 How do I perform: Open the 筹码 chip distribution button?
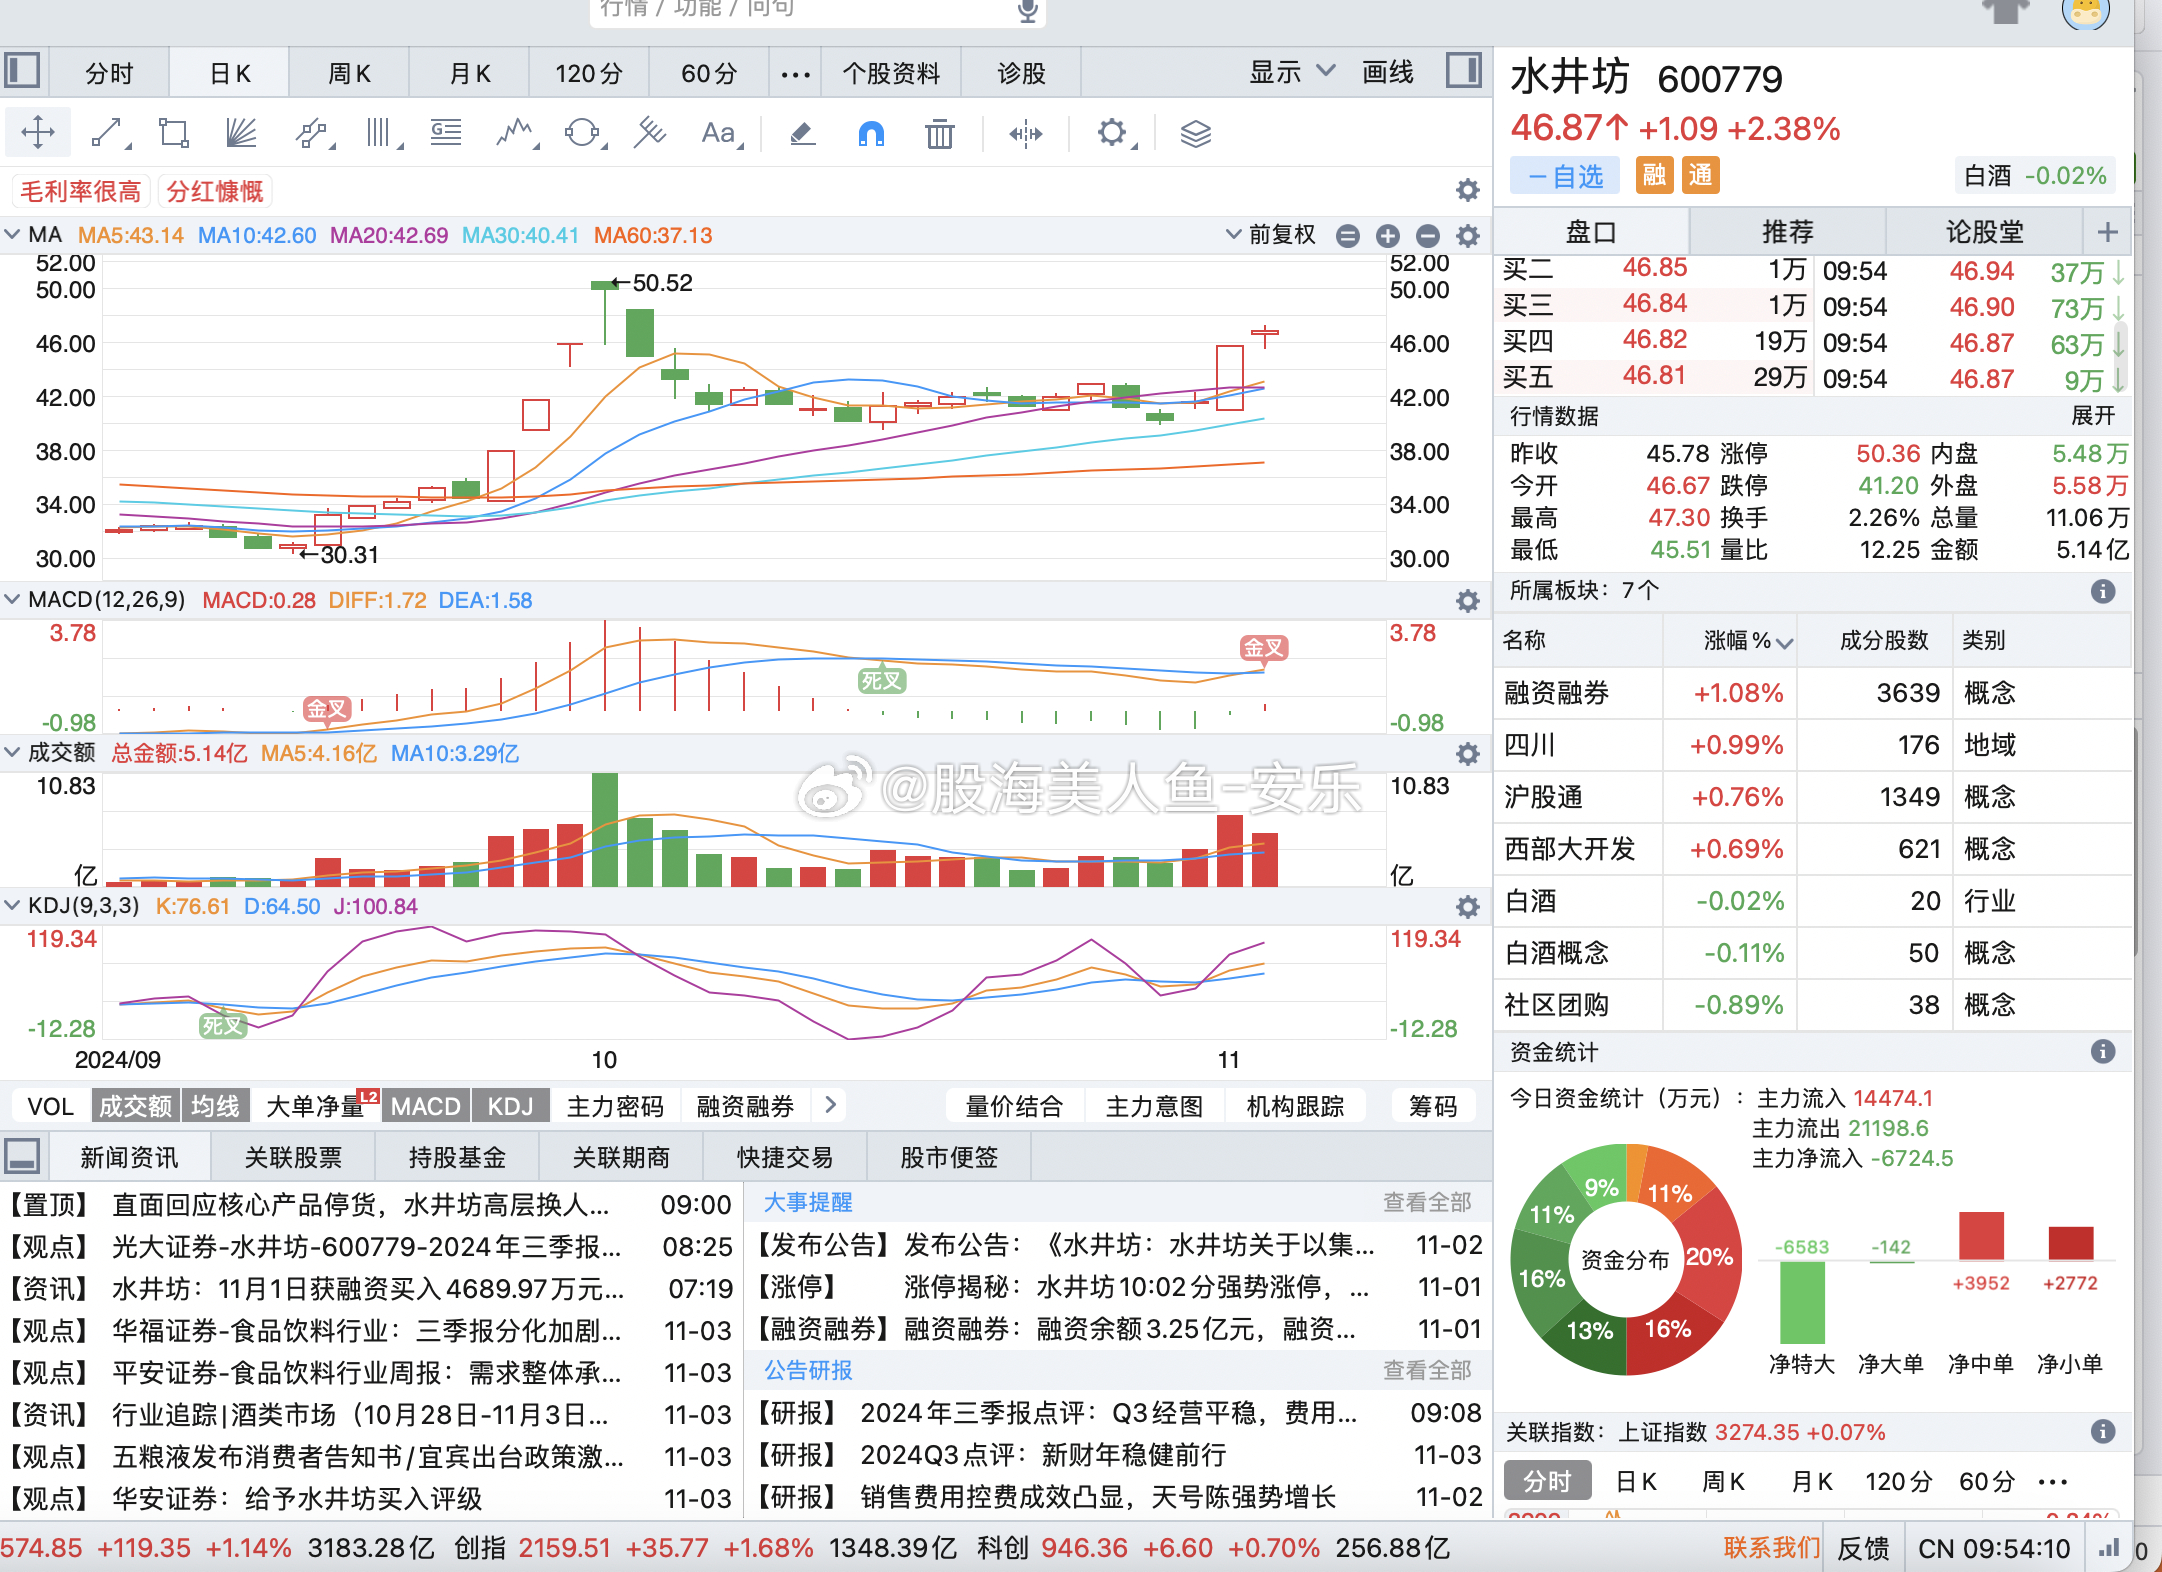point(1433,1106)
